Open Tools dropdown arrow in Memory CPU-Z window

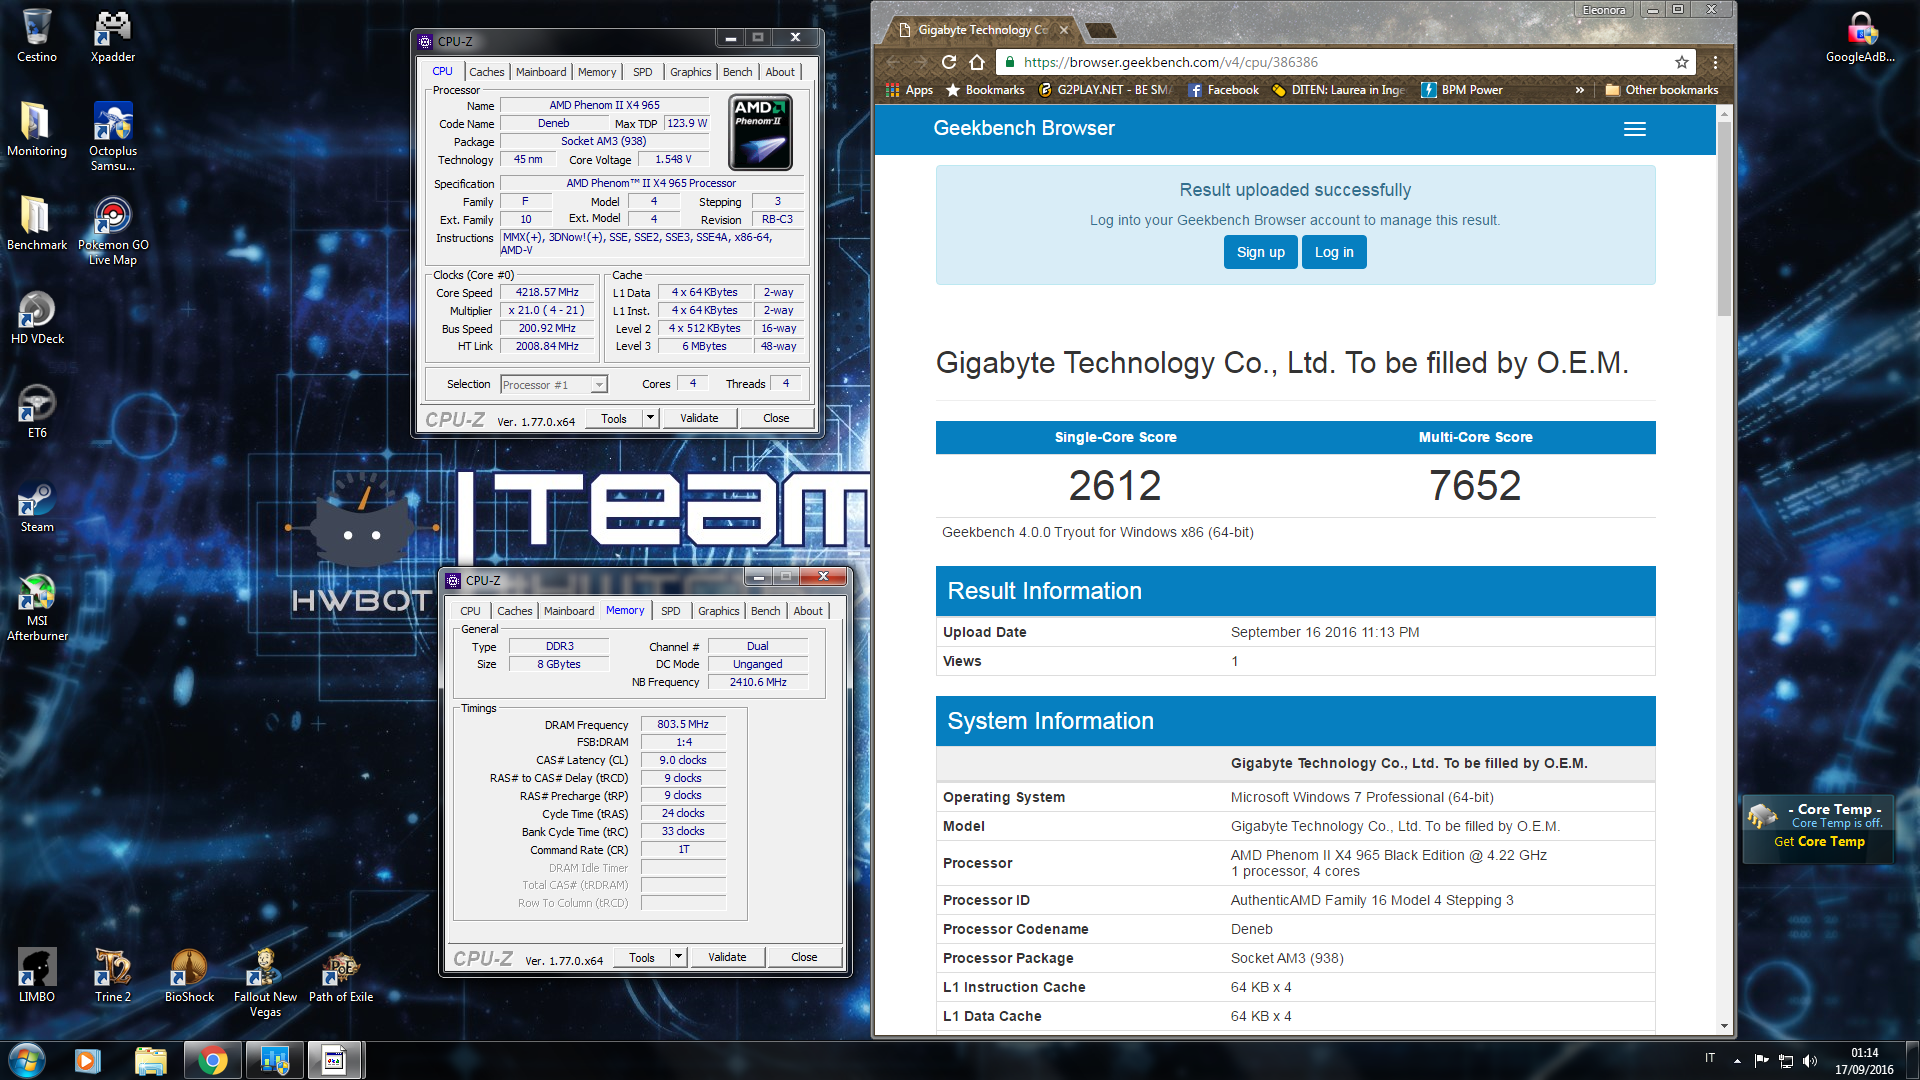[x=678, y=957]
